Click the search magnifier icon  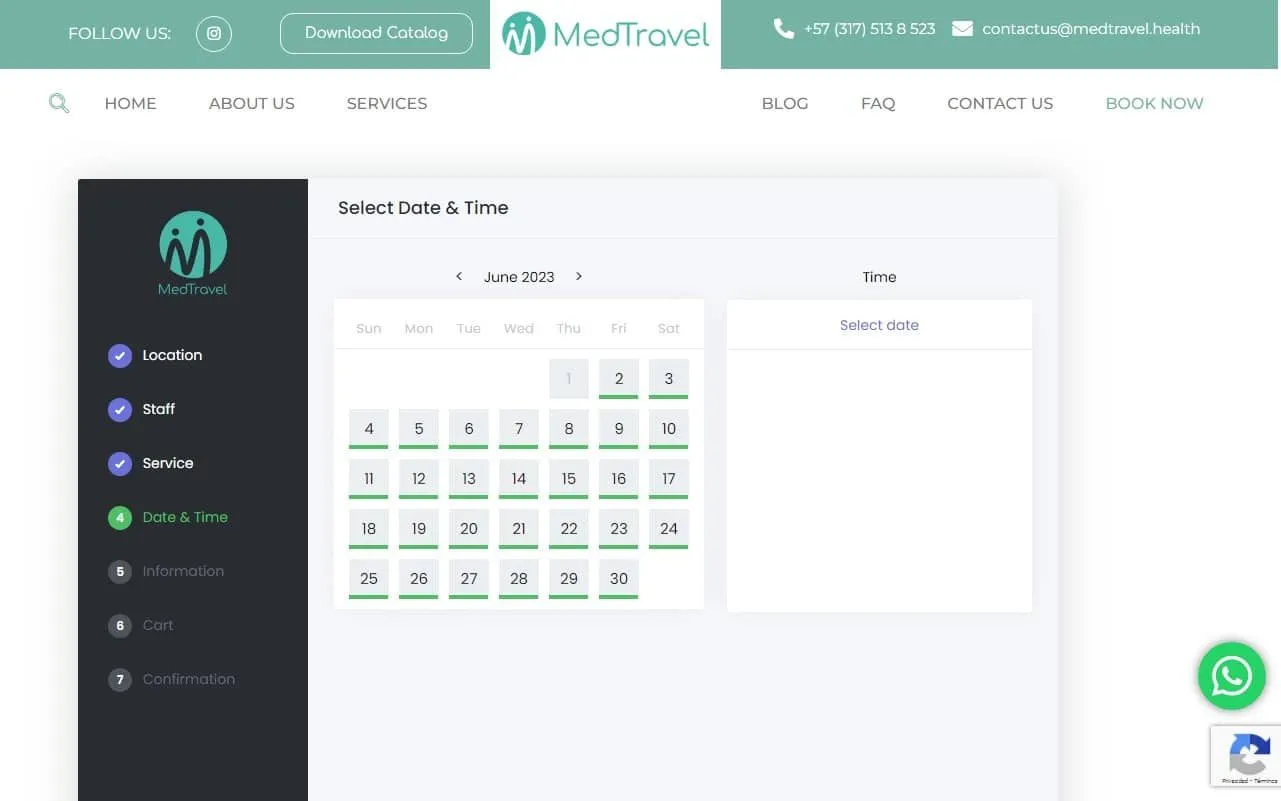(59, 103)
